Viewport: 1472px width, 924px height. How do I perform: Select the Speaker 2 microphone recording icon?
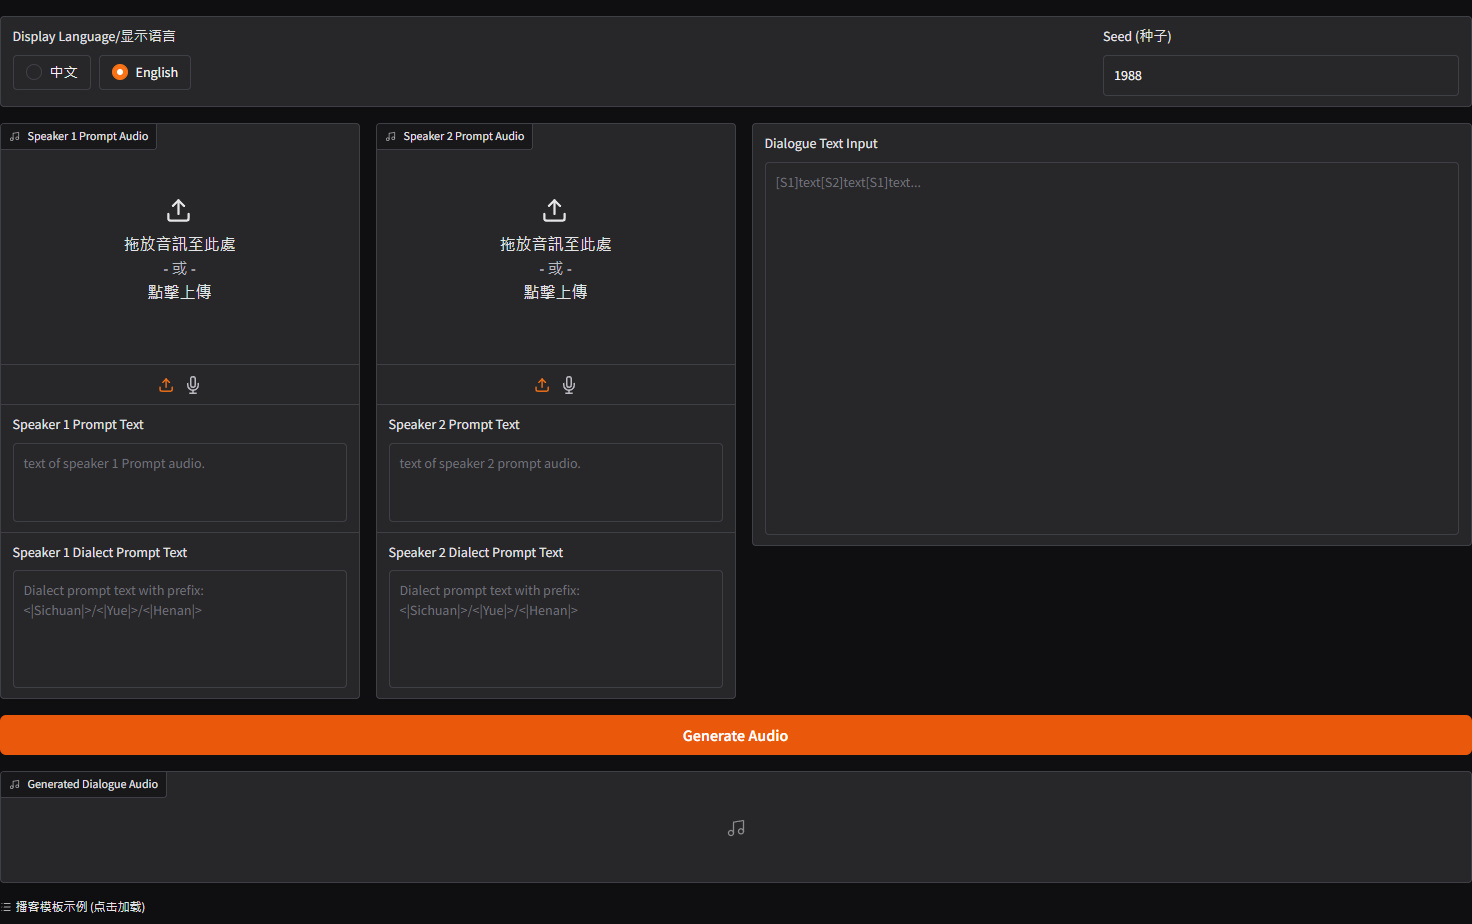[x=568, y=384]
